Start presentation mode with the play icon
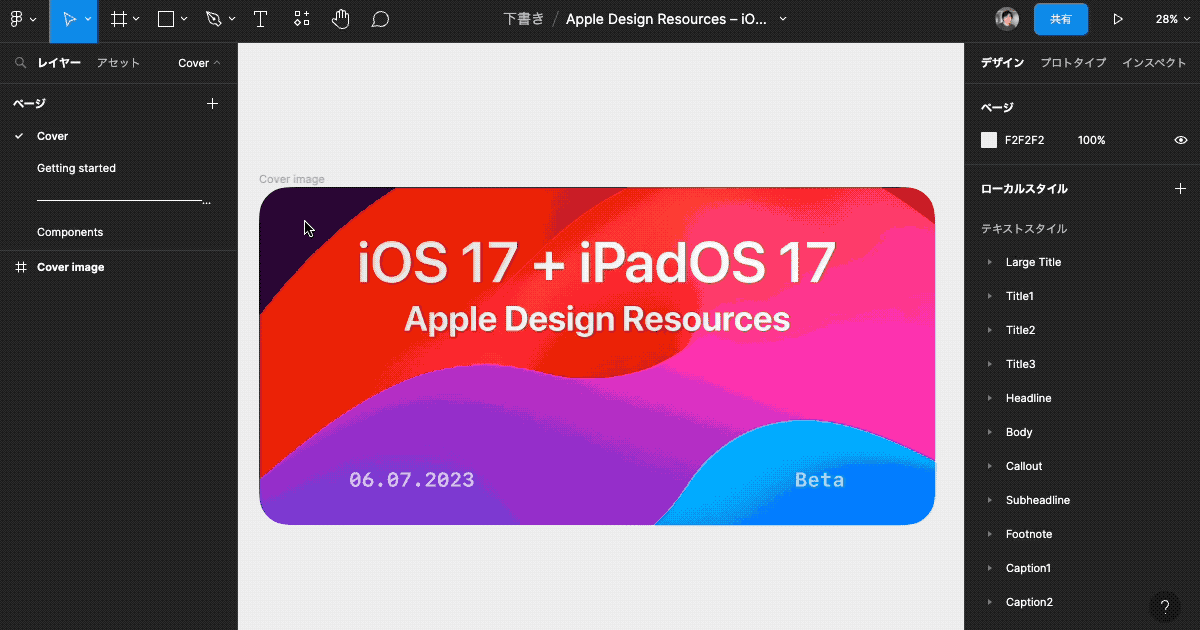 1118,18
